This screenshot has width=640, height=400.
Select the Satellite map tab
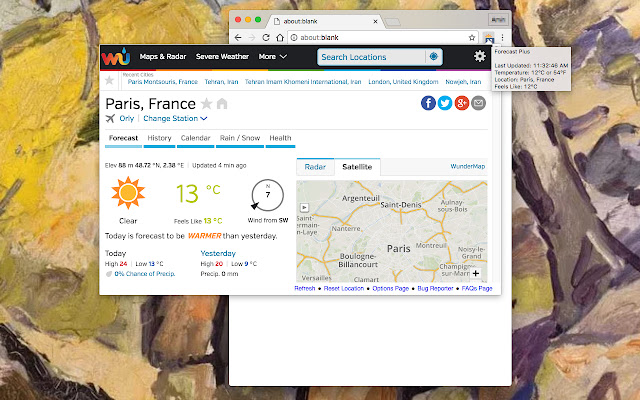357,167
